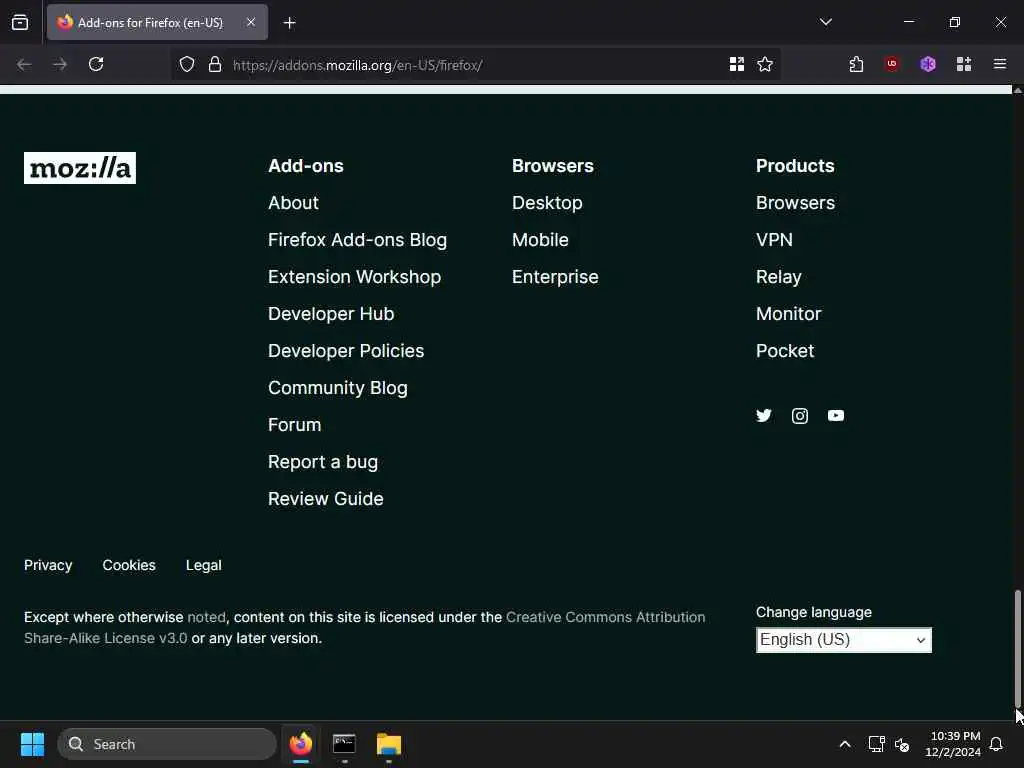The image size is (1024, 768).
Task: Click Products footer heading link
Action: pyautogui.click(x=795, y=166)
